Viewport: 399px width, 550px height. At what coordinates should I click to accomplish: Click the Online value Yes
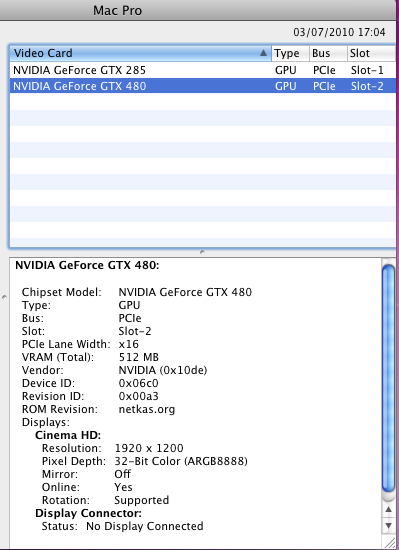(x=123, y=487)
